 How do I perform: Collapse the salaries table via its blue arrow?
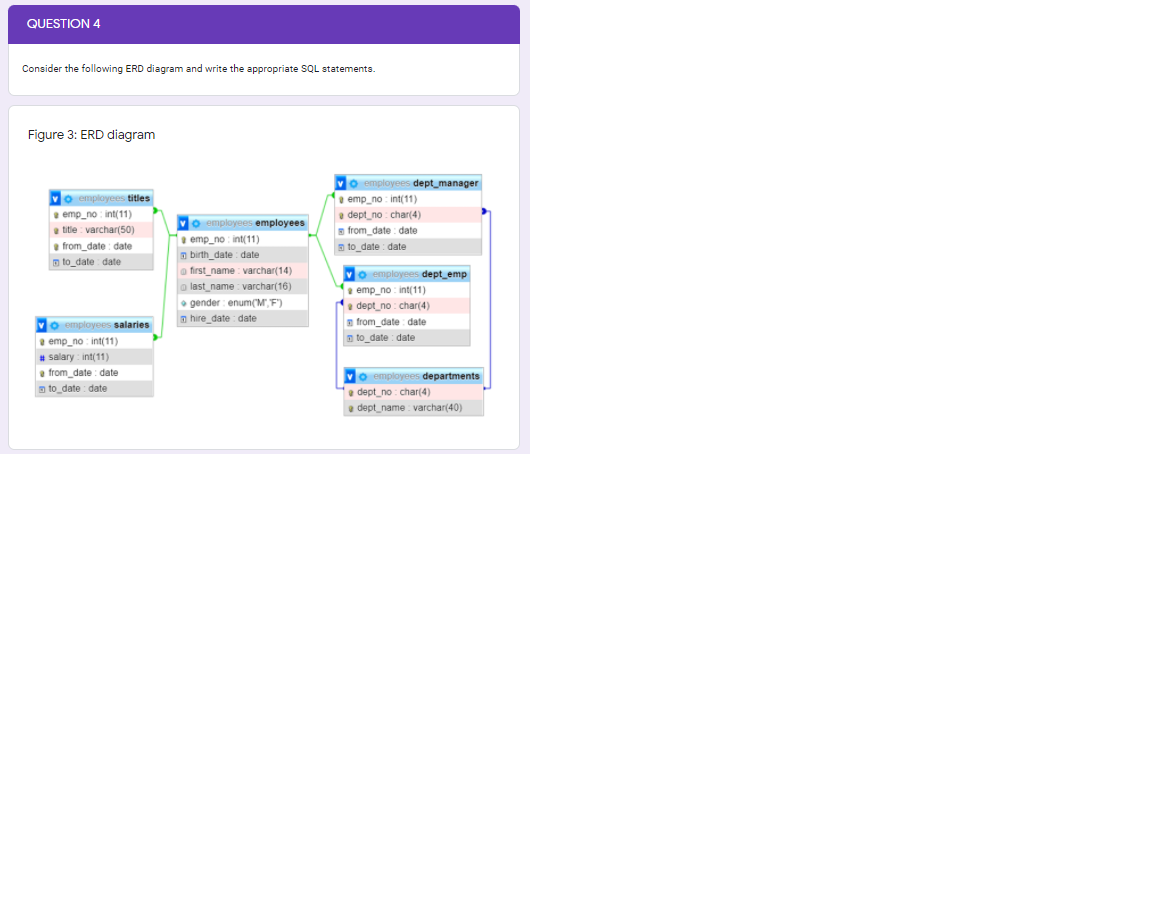pos(41,325)
